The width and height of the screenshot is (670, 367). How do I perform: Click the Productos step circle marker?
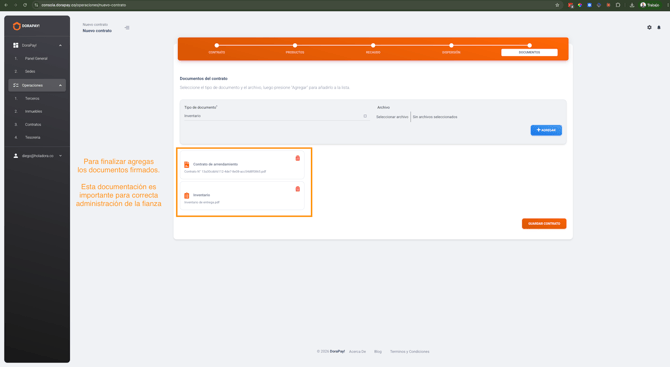pyautogui.click(x=295, y=45)
